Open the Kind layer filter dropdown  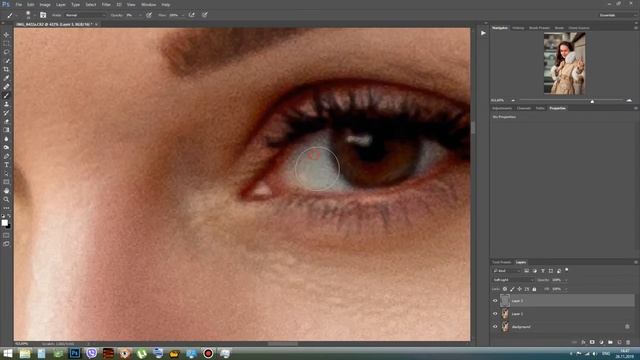coord(507,271)
